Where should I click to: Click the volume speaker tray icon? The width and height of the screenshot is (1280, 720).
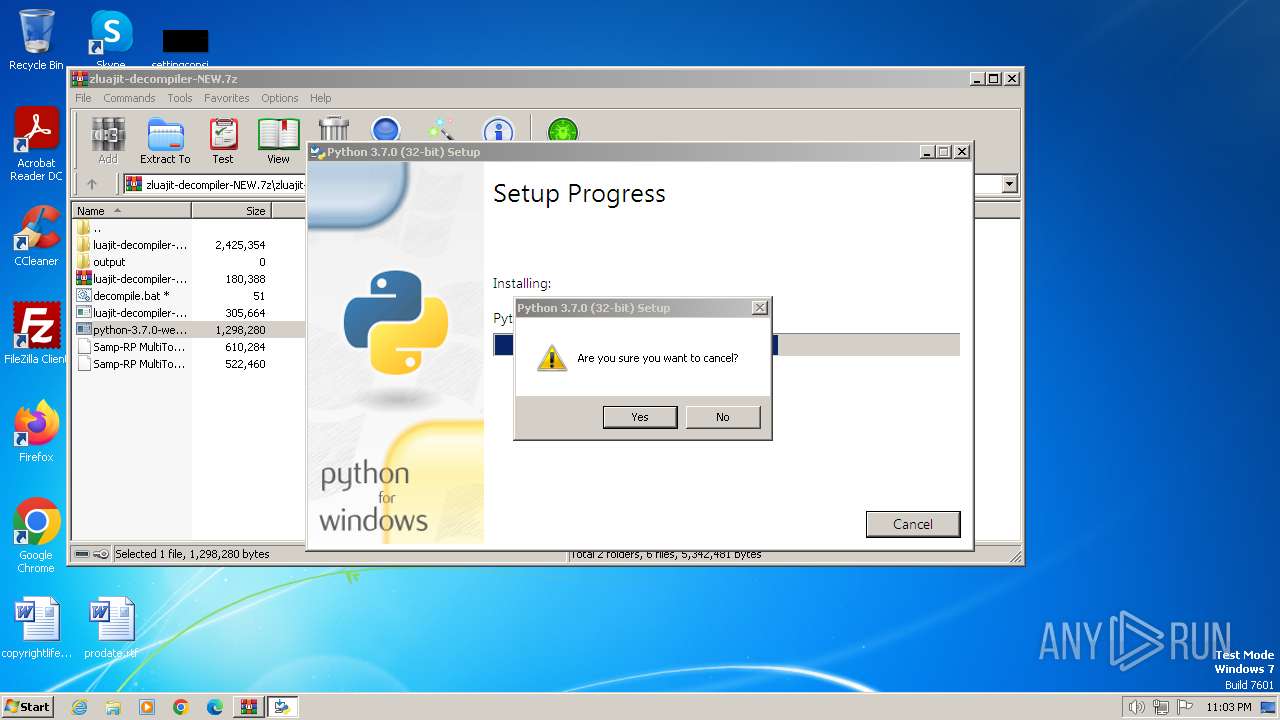click(x=1137, y=707)
